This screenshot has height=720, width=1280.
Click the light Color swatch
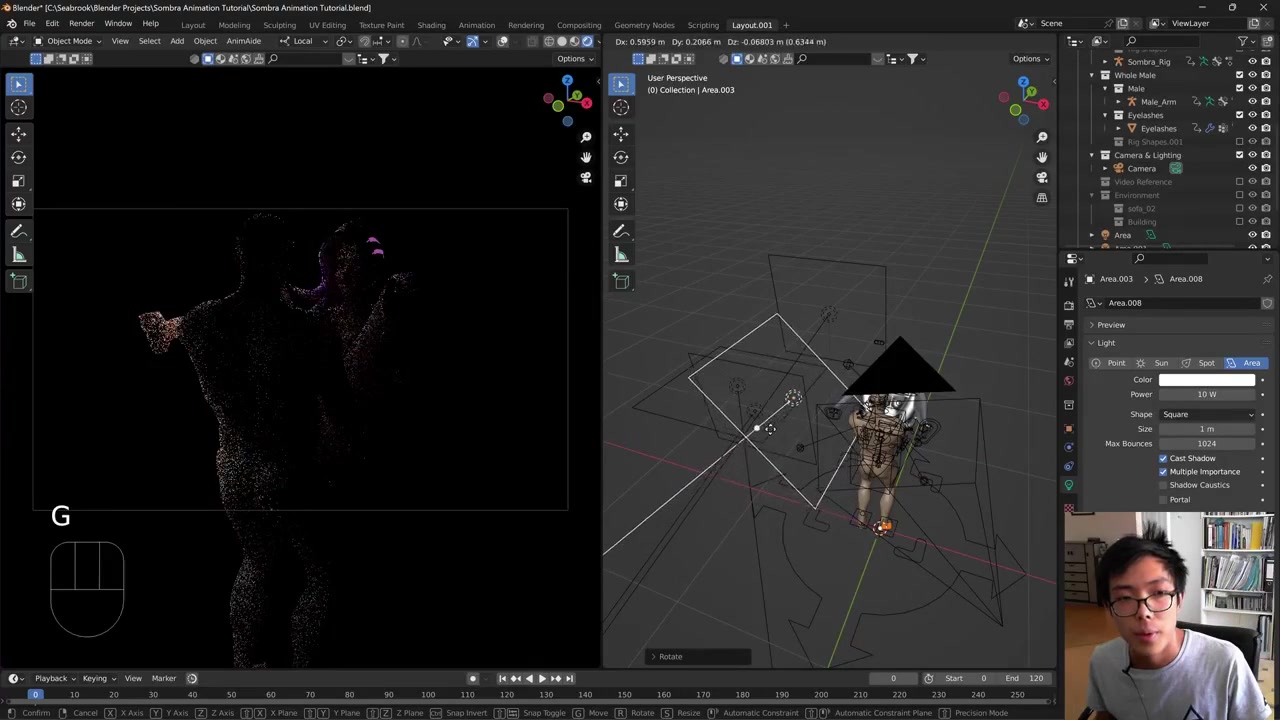(x=1206, y=380)
